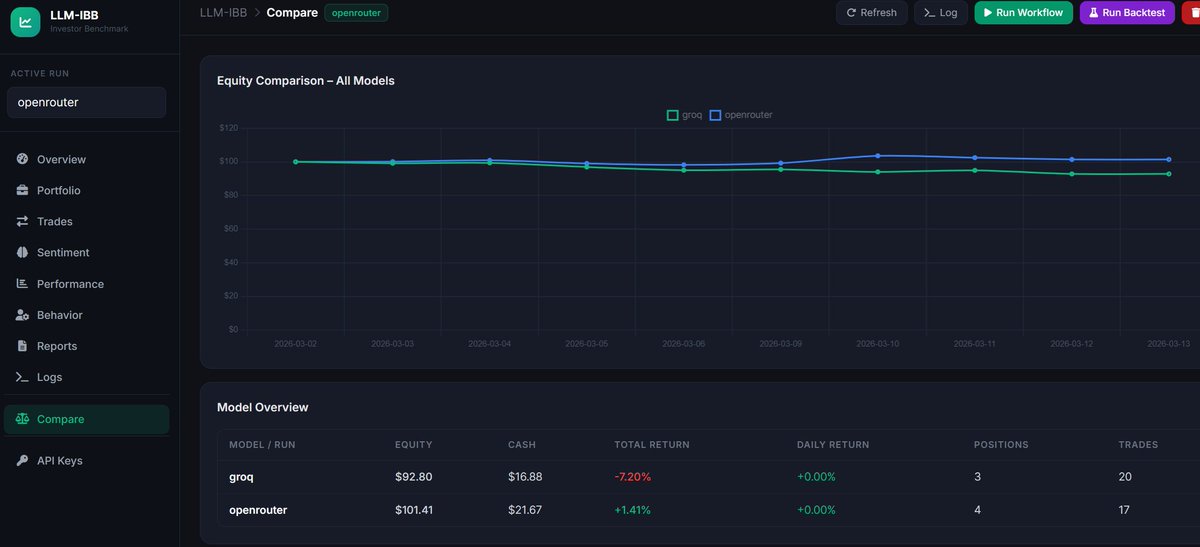This screenshot has height=547, width=1200.
Task: Click the Trades swap arrows icon
Action: tap(22, 221)
